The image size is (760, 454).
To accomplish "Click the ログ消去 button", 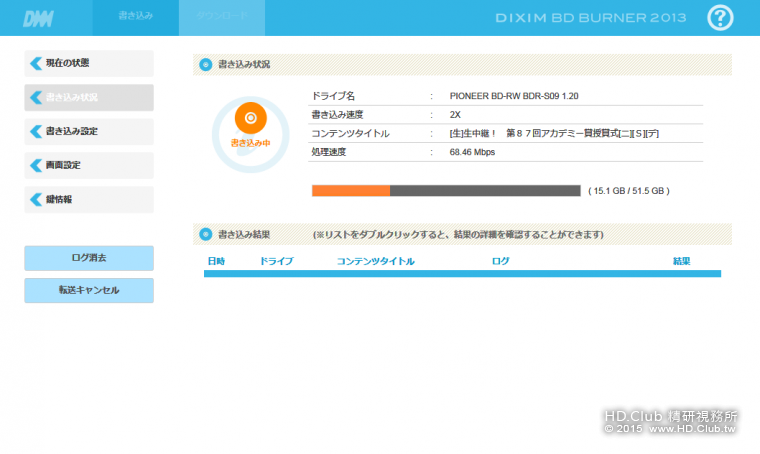I will click(89, 258).
